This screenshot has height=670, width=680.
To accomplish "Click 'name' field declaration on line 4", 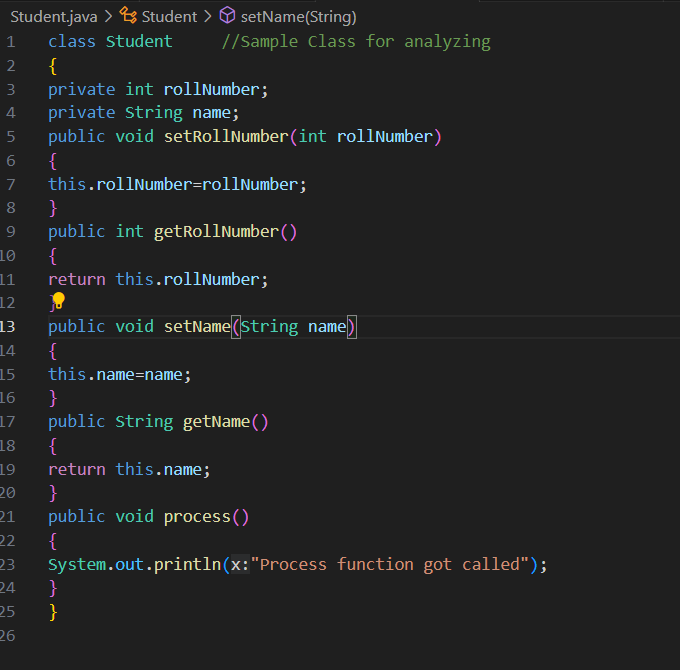I will (x=212, y=113).
